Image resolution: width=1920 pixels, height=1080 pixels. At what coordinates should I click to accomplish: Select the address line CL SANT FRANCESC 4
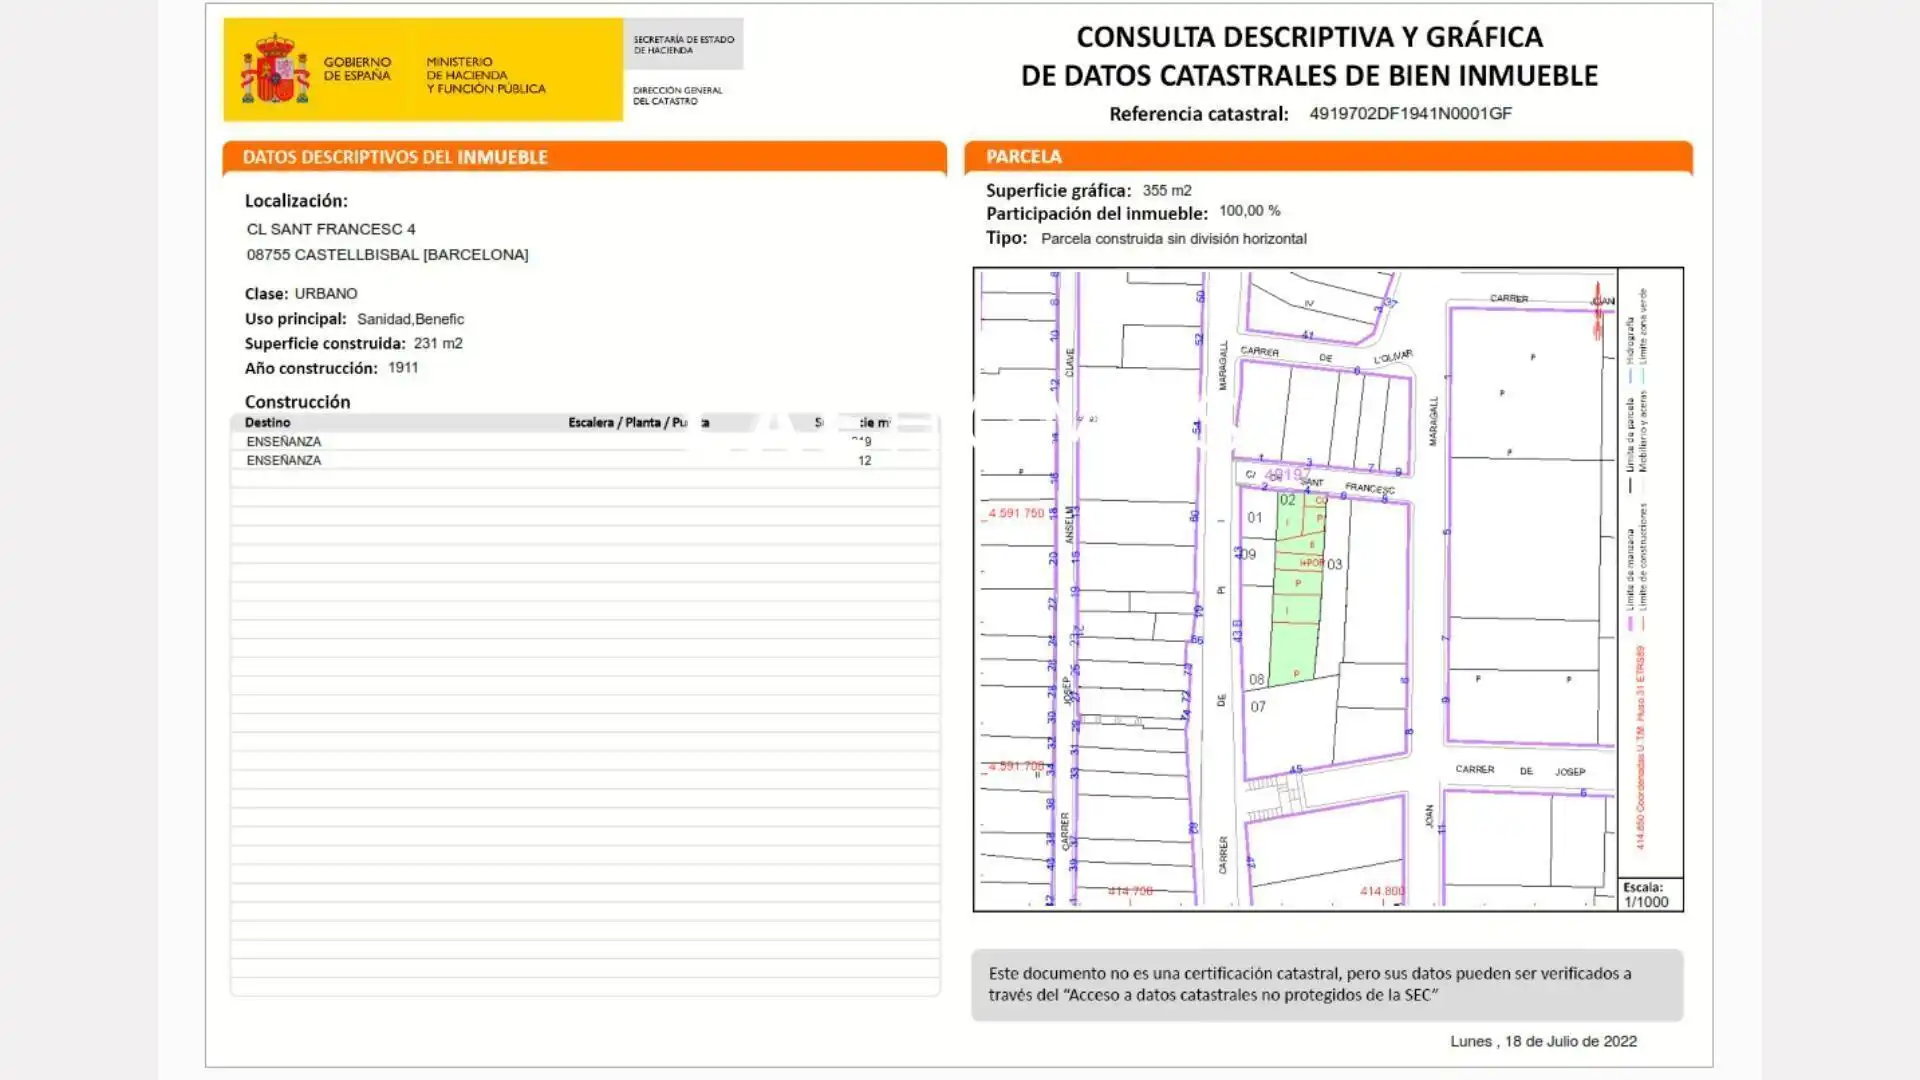coord(331,229)
